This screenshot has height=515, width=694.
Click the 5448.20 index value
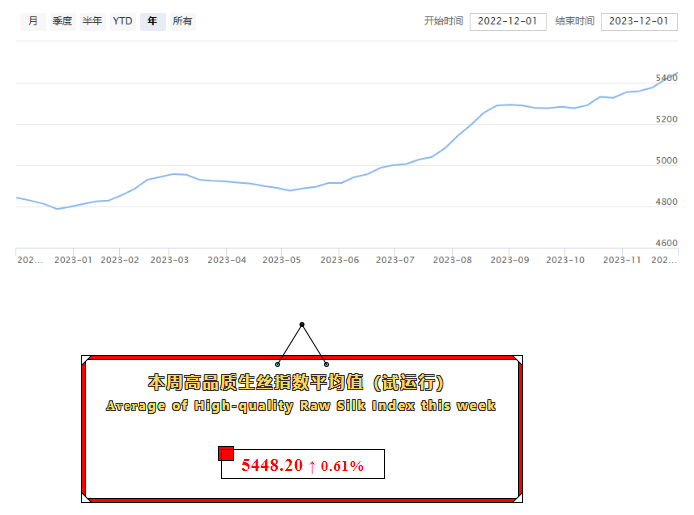(x=272, y=465)
